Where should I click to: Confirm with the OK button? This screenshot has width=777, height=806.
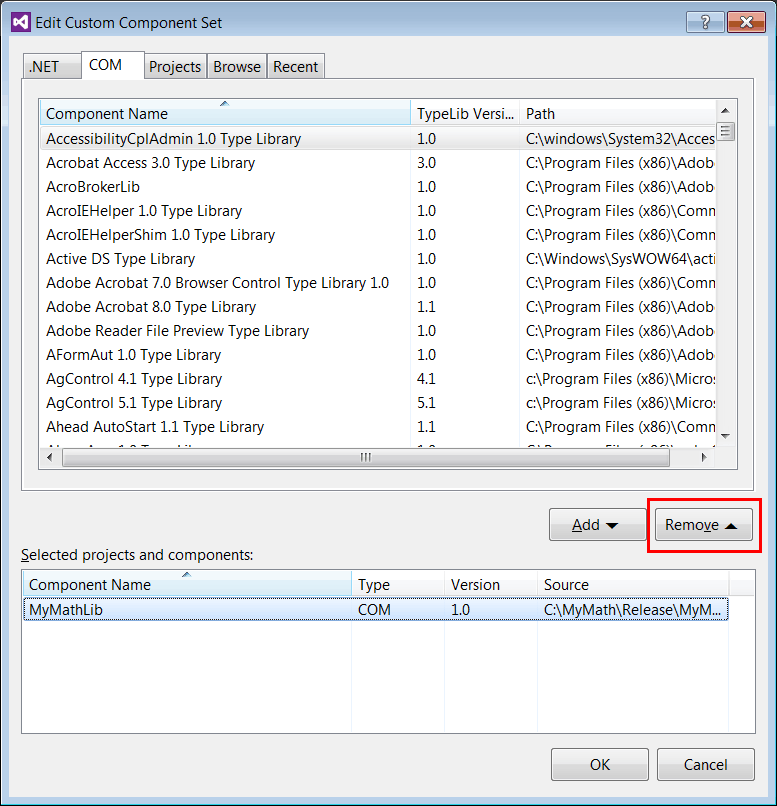600,764
